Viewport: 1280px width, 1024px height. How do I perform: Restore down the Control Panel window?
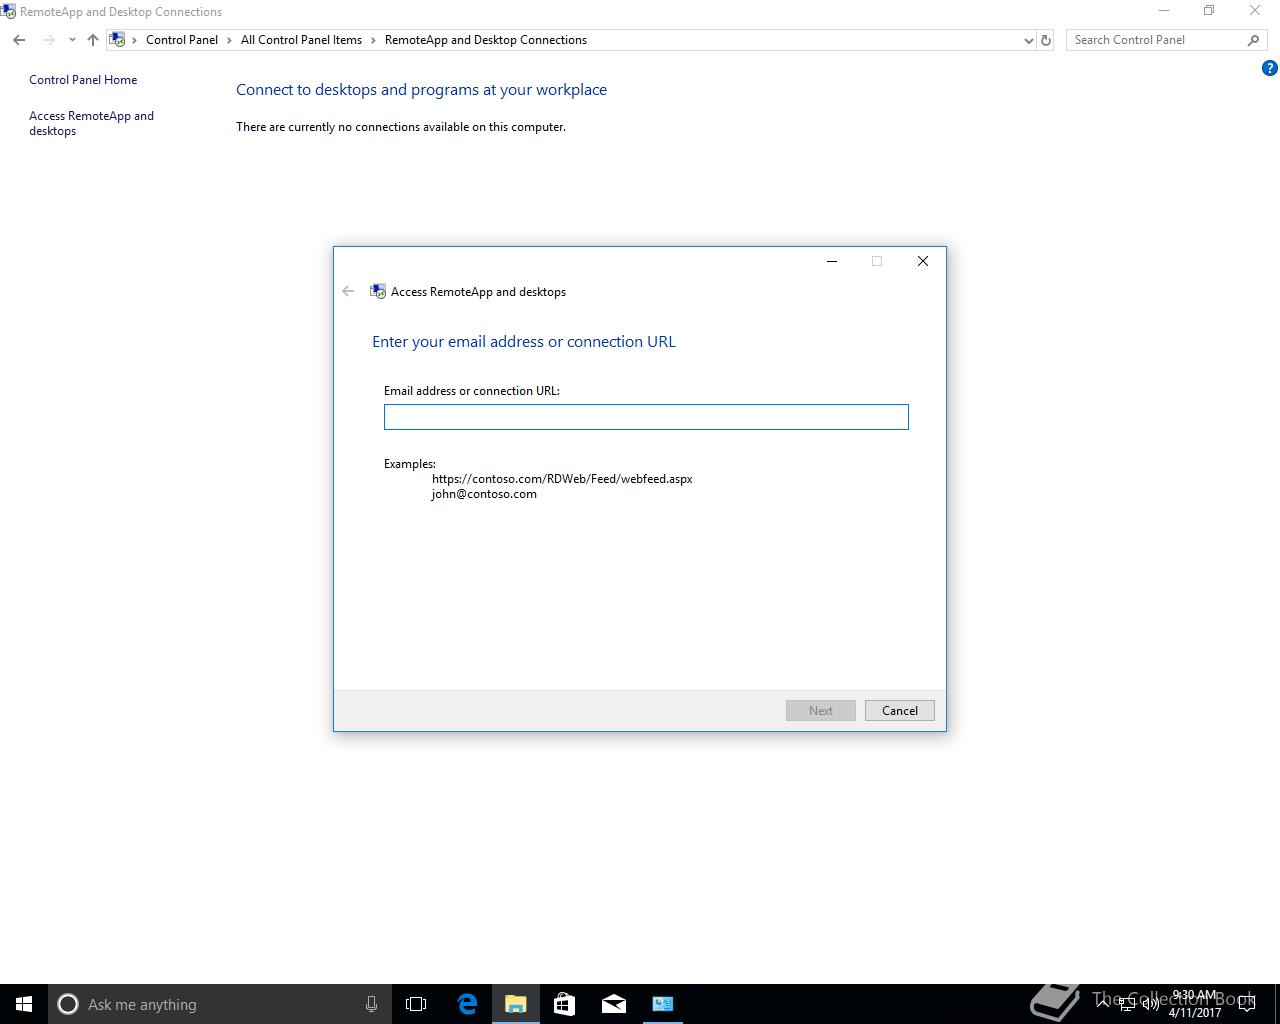[1209, 11]
